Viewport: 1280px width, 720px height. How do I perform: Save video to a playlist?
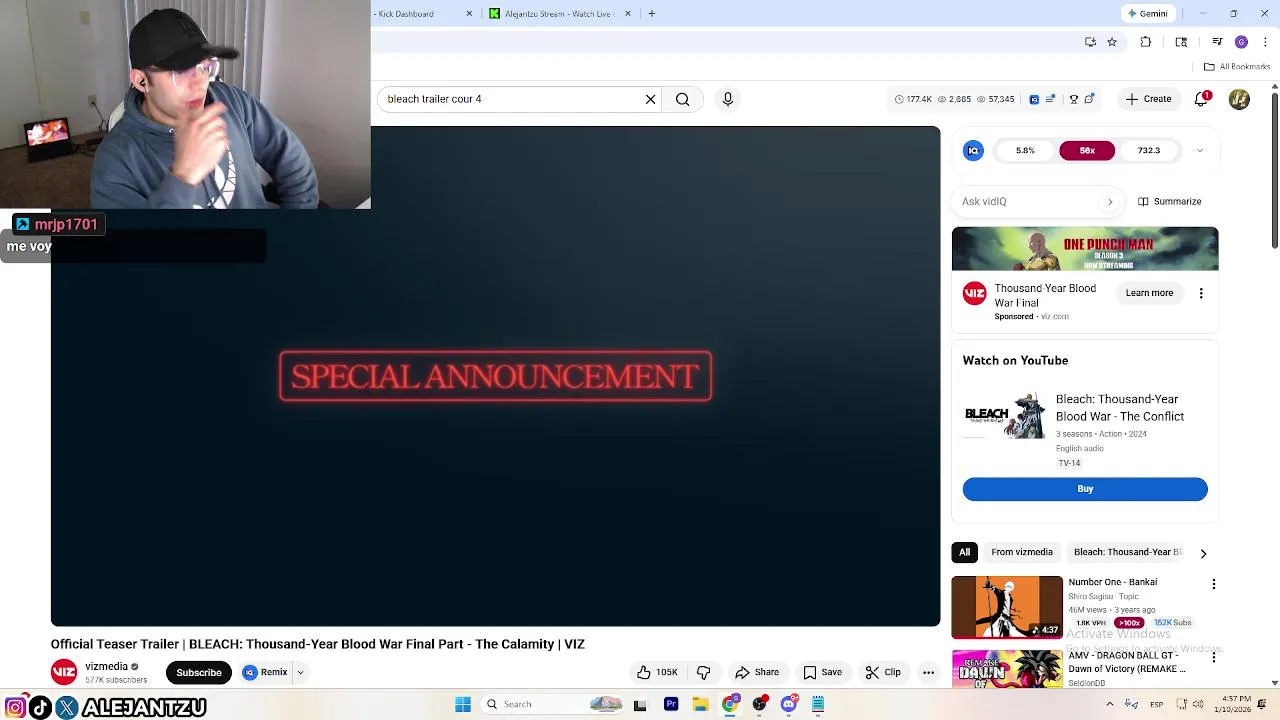(822, 673)
